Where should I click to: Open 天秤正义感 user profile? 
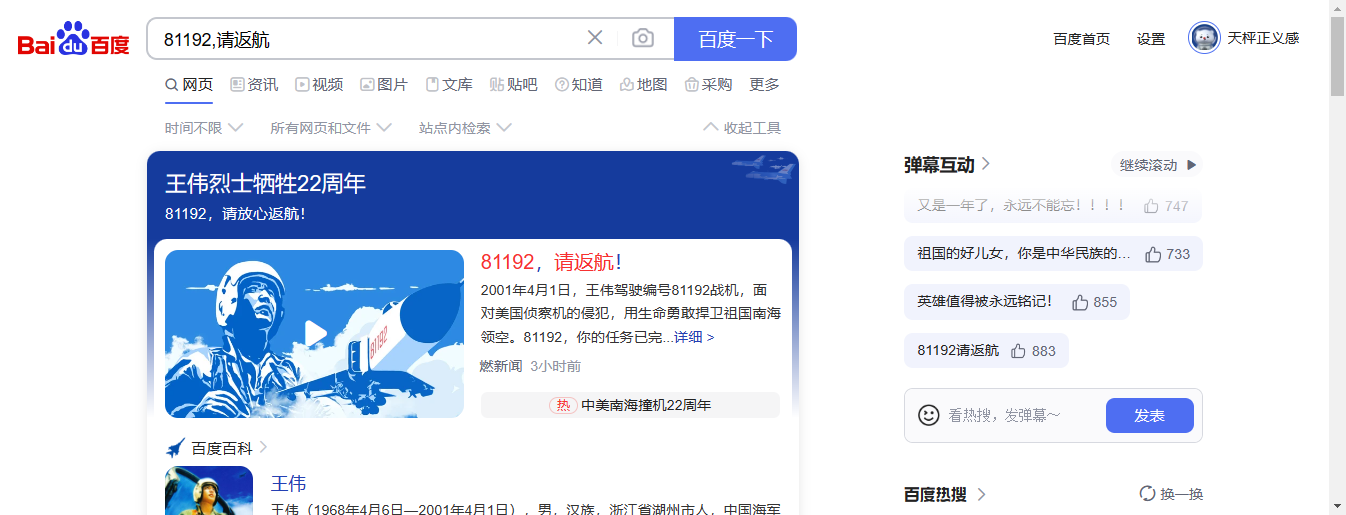coord(1263,38)
